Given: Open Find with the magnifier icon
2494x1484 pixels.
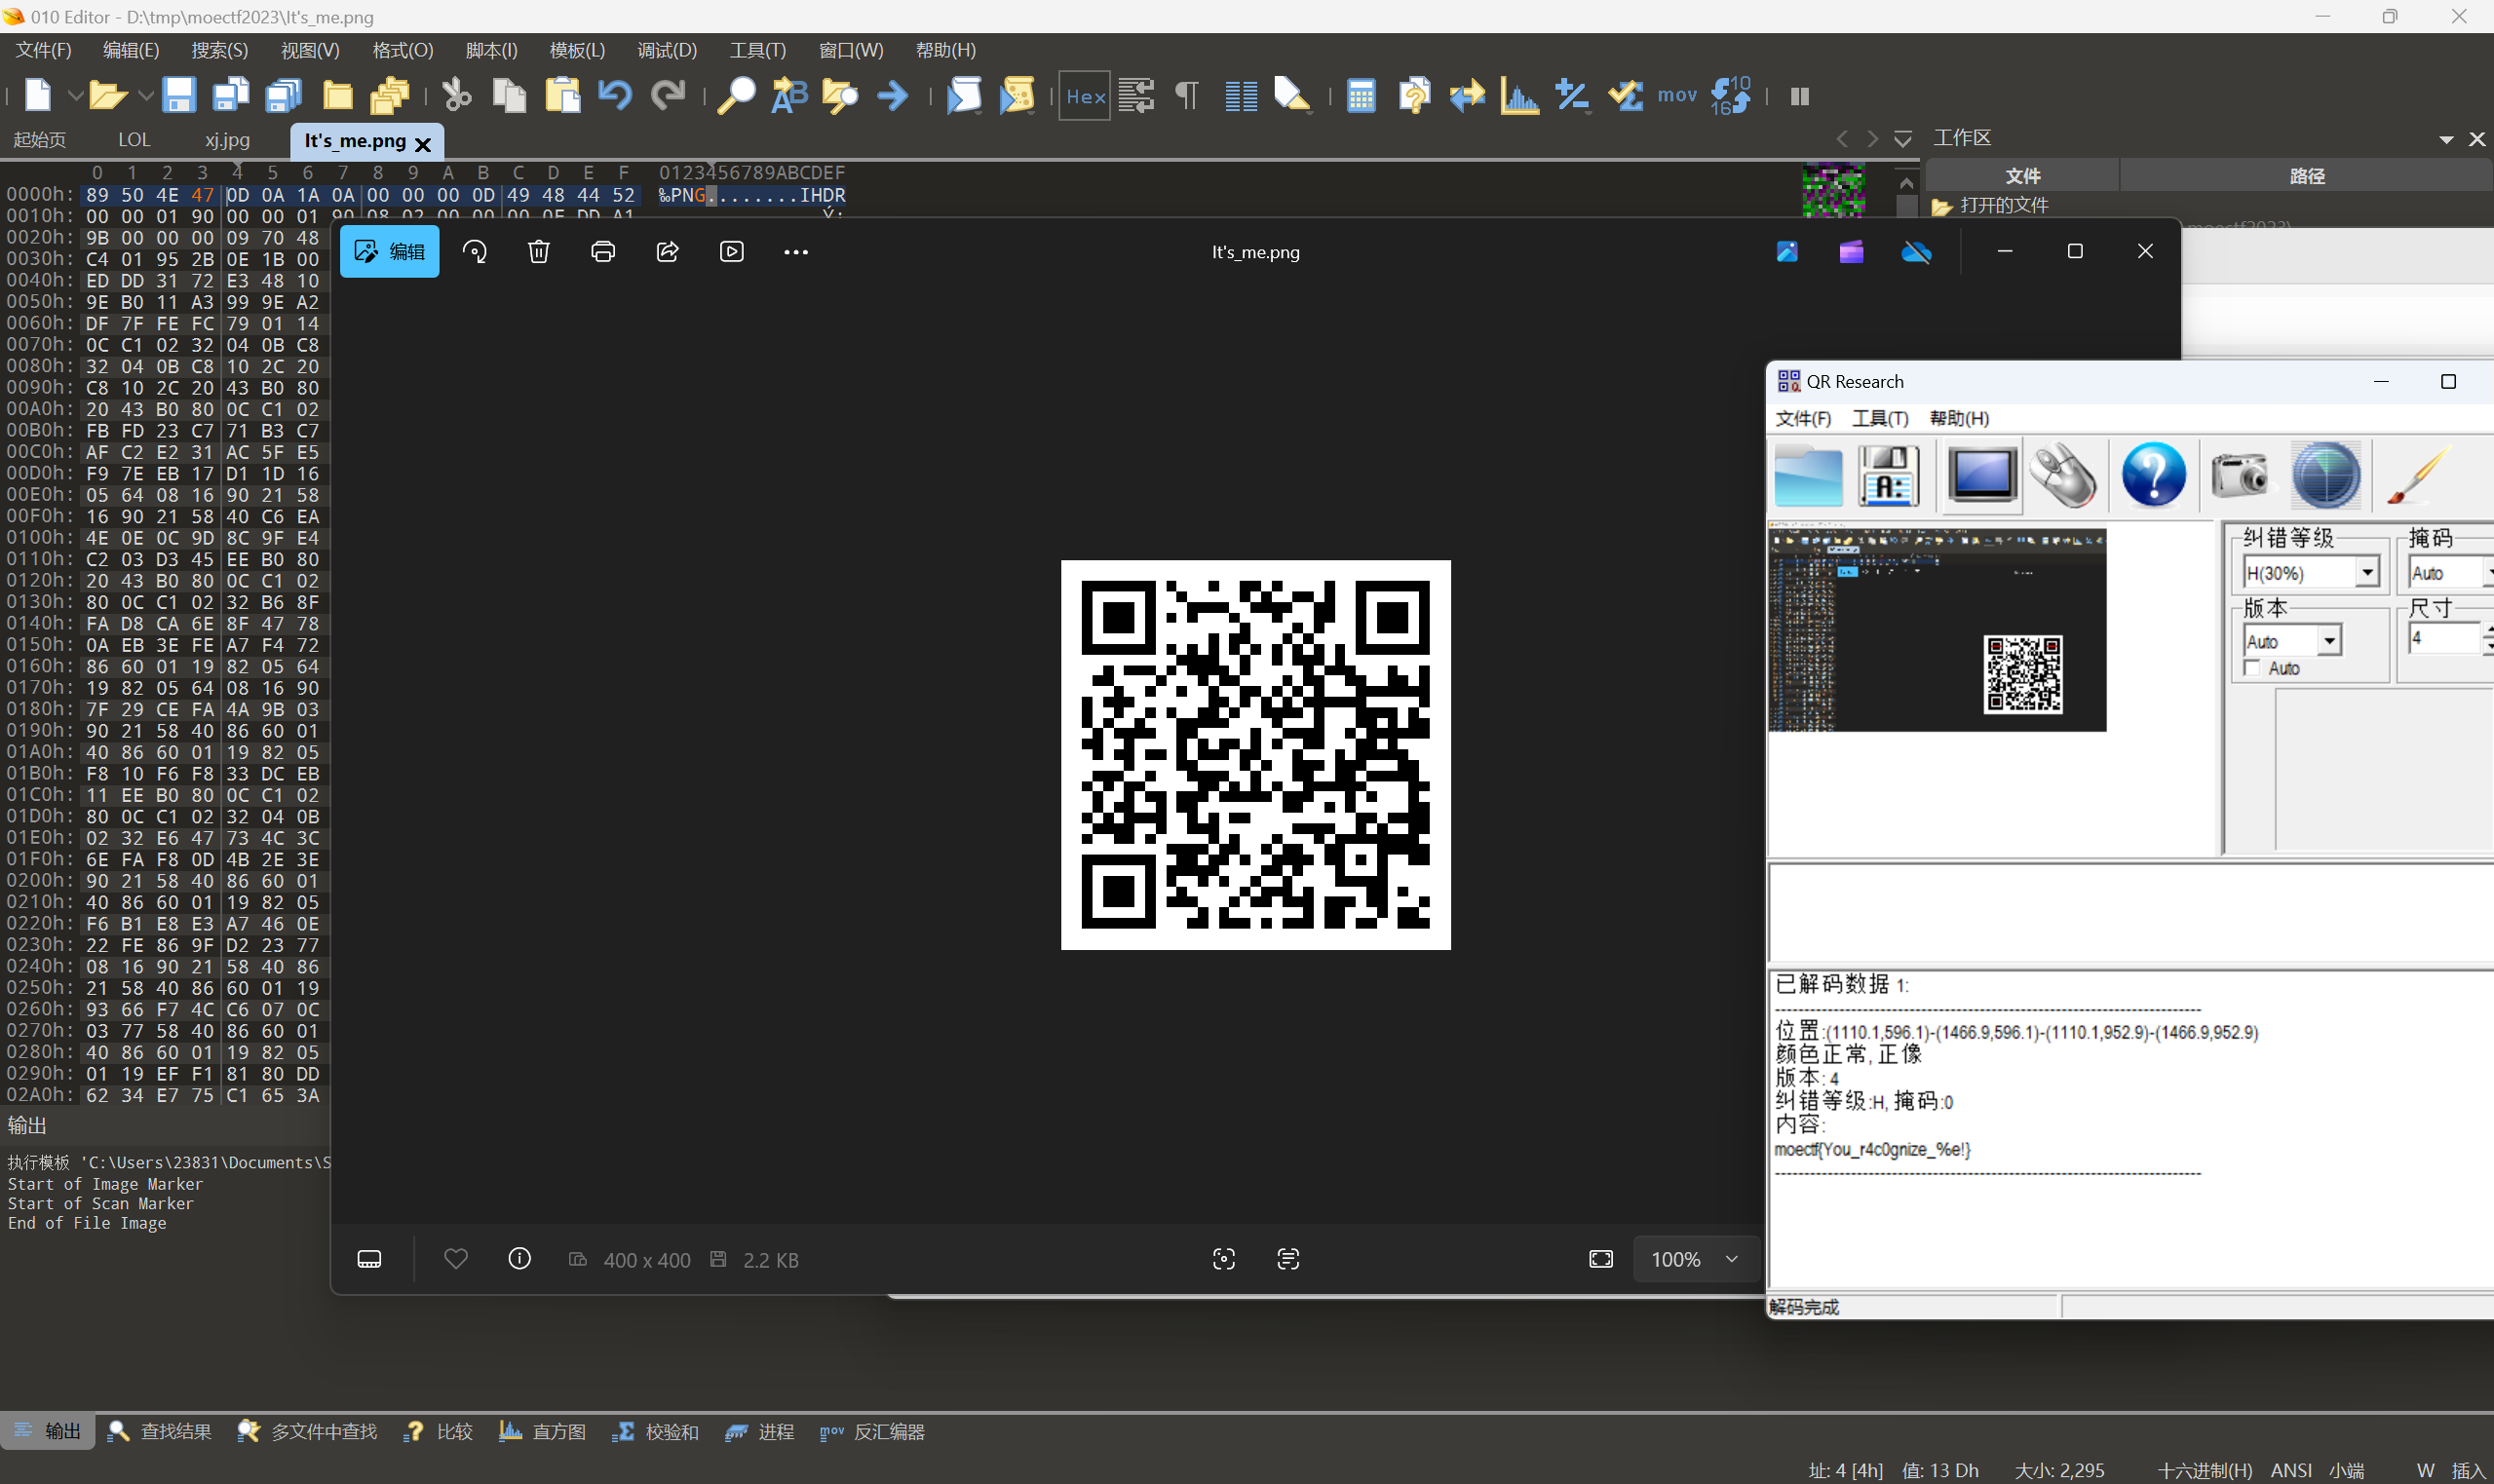Looking at the screenshot, I should [x=736, y=96].
